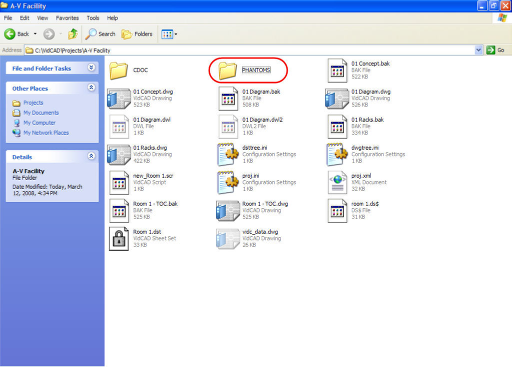Click the Back button
This screenshot has height=367, width=512.
click(17, 34)
